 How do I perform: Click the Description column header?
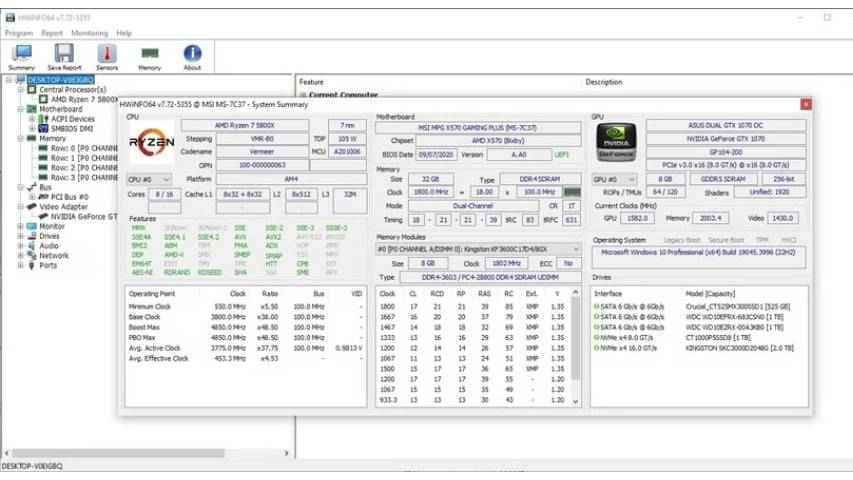pyautogui.click(x=604, y=82)
